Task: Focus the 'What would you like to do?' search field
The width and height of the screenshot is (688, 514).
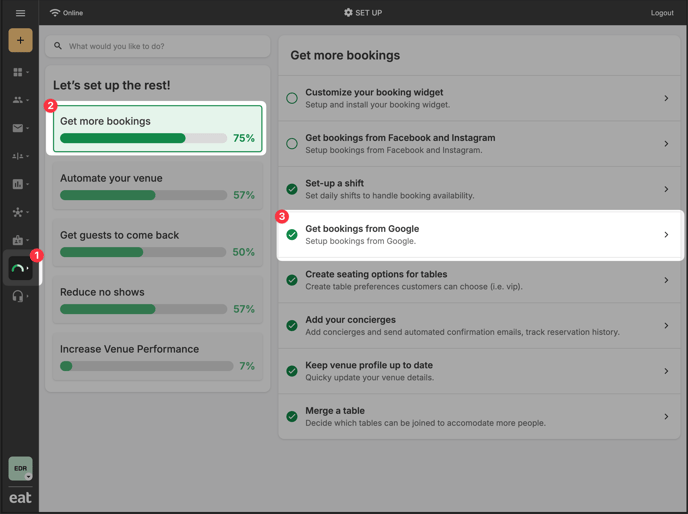Action: coord(158,46)
